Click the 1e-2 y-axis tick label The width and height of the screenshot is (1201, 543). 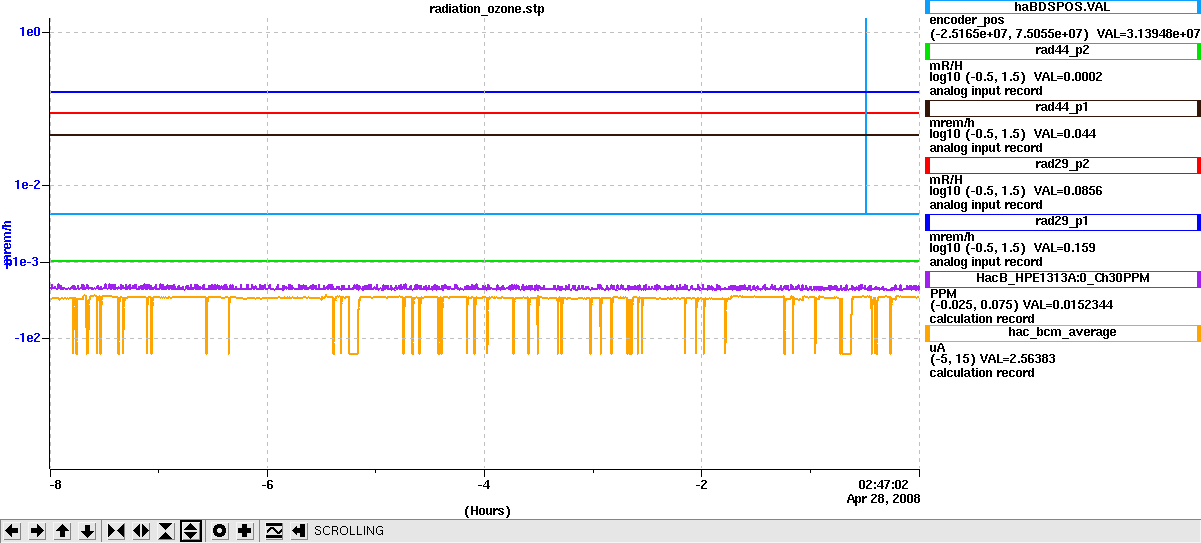point(27,185)
